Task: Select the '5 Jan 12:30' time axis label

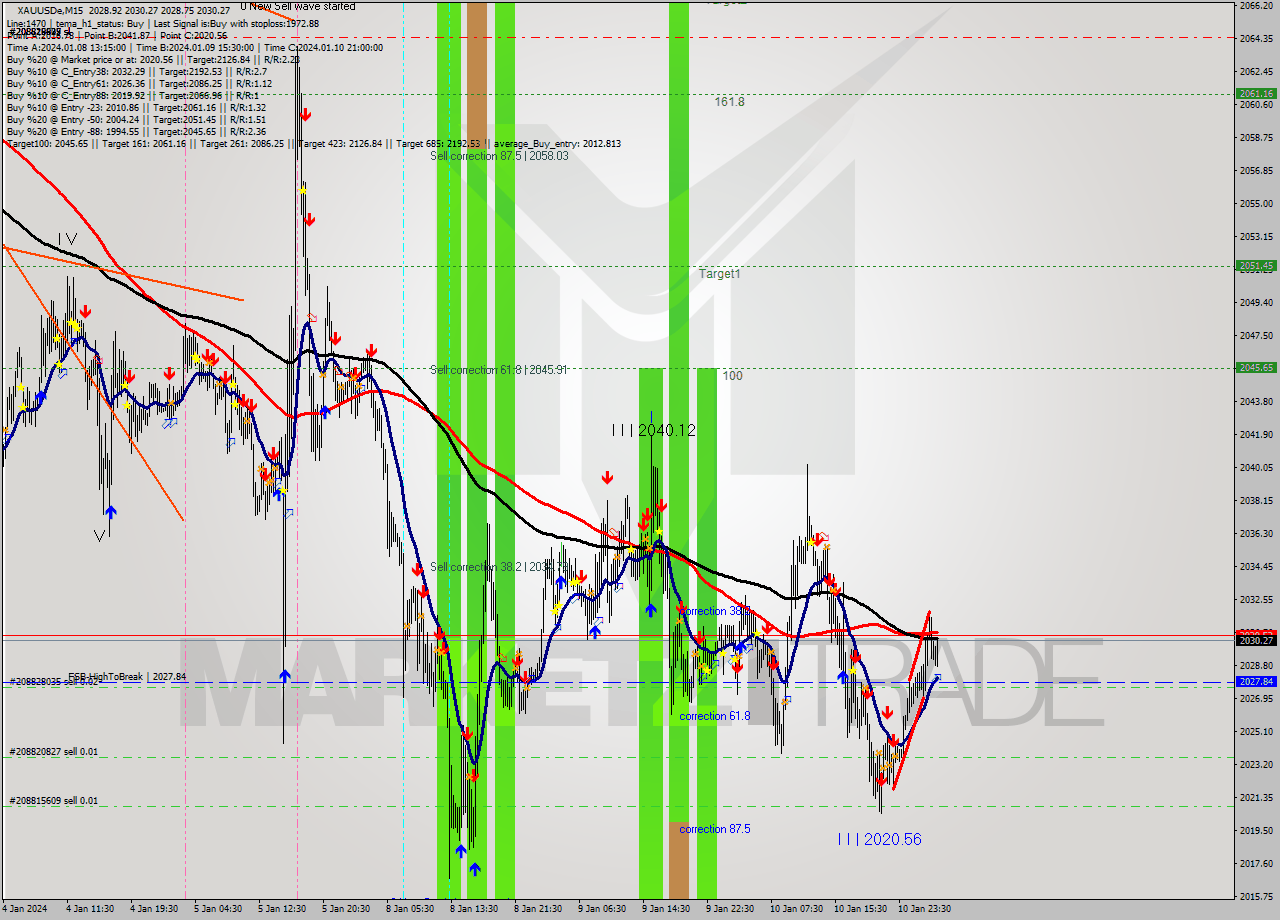Action: pos(284,909)
